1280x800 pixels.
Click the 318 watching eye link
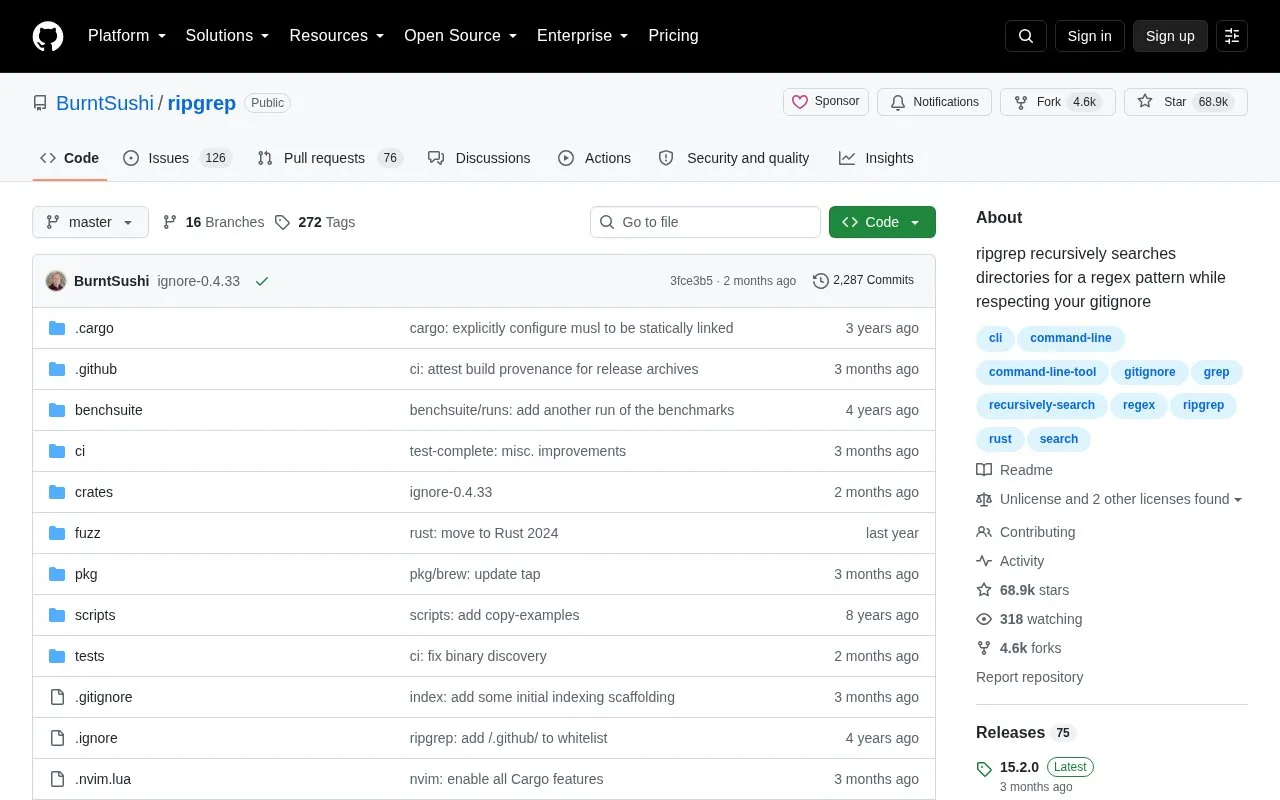pyautogui.click(x=1029, y=619)
